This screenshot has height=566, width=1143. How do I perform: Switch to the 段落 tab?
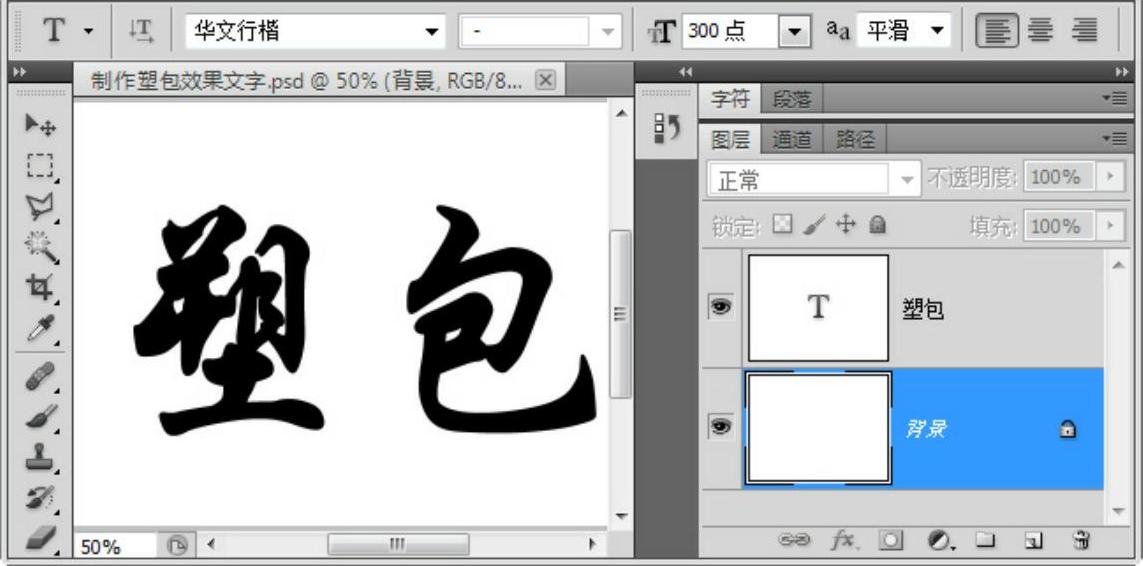click(x=792, y=100)
